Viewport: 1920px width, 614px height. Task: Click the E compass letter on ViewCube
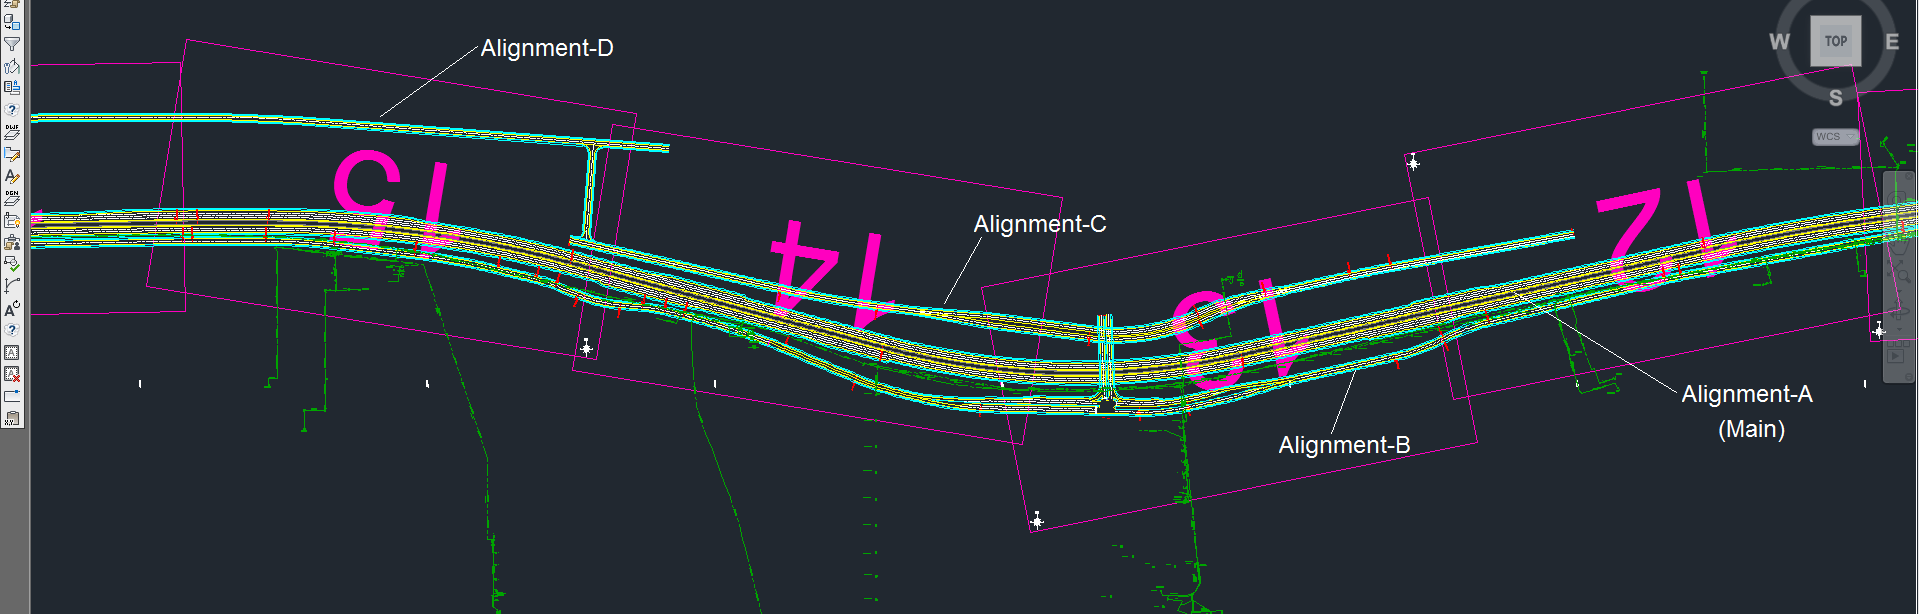click(1892, 42)
